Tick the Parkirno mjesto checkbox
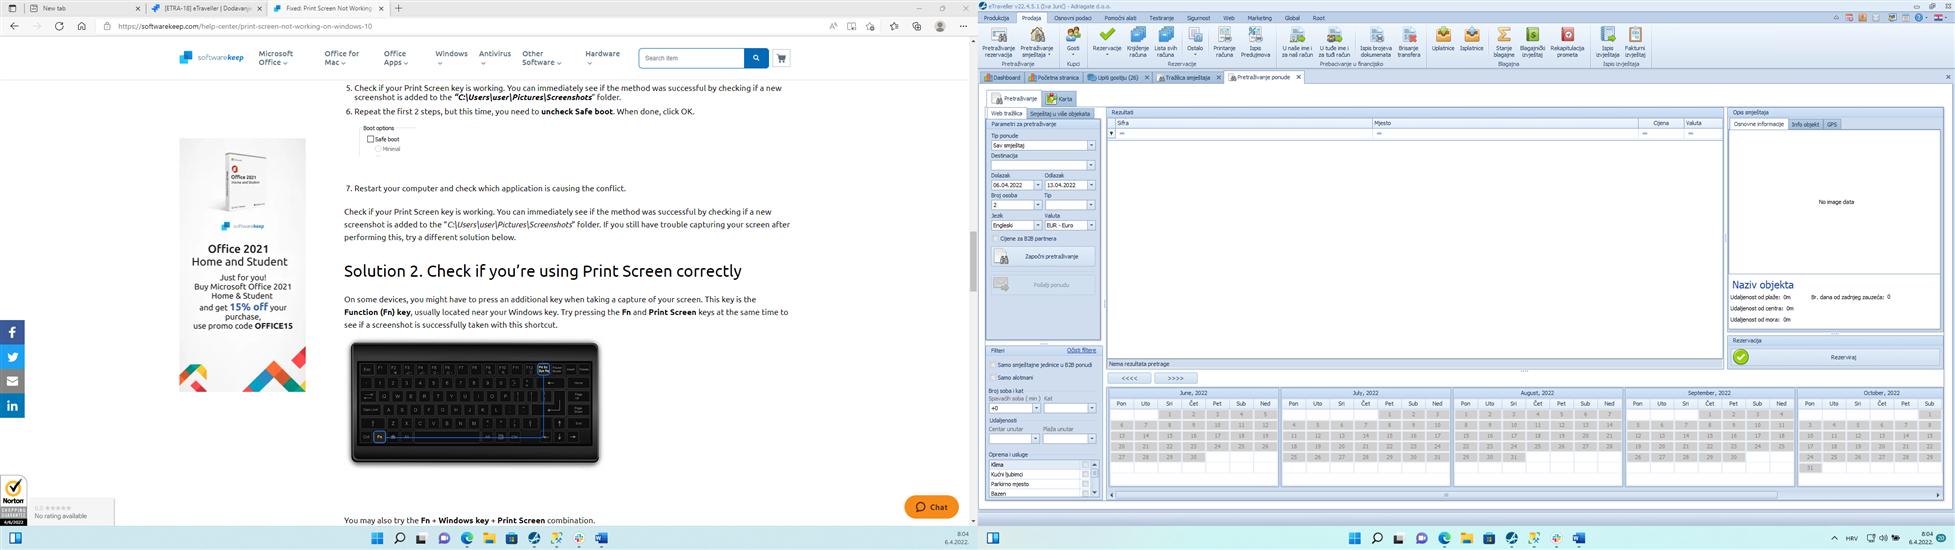Screen dimensions: 1955x550 (x=1085, y=484)
